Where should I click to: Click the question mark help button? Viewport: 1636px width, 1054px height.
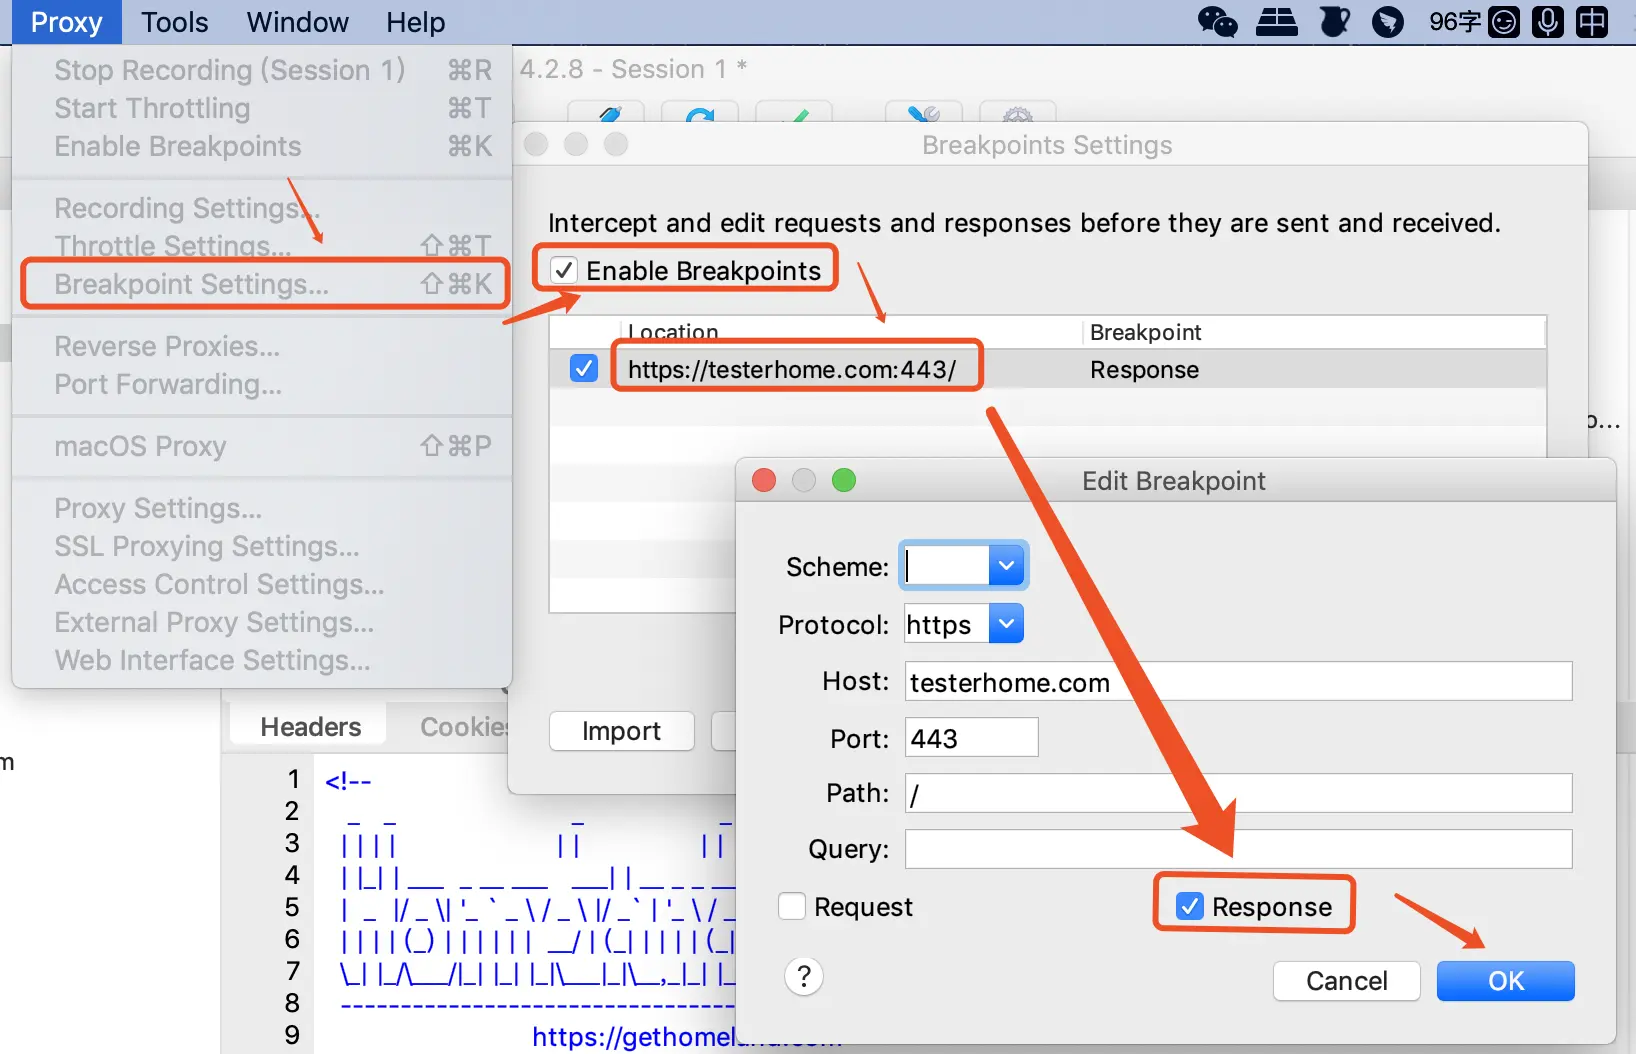[804, 977]
